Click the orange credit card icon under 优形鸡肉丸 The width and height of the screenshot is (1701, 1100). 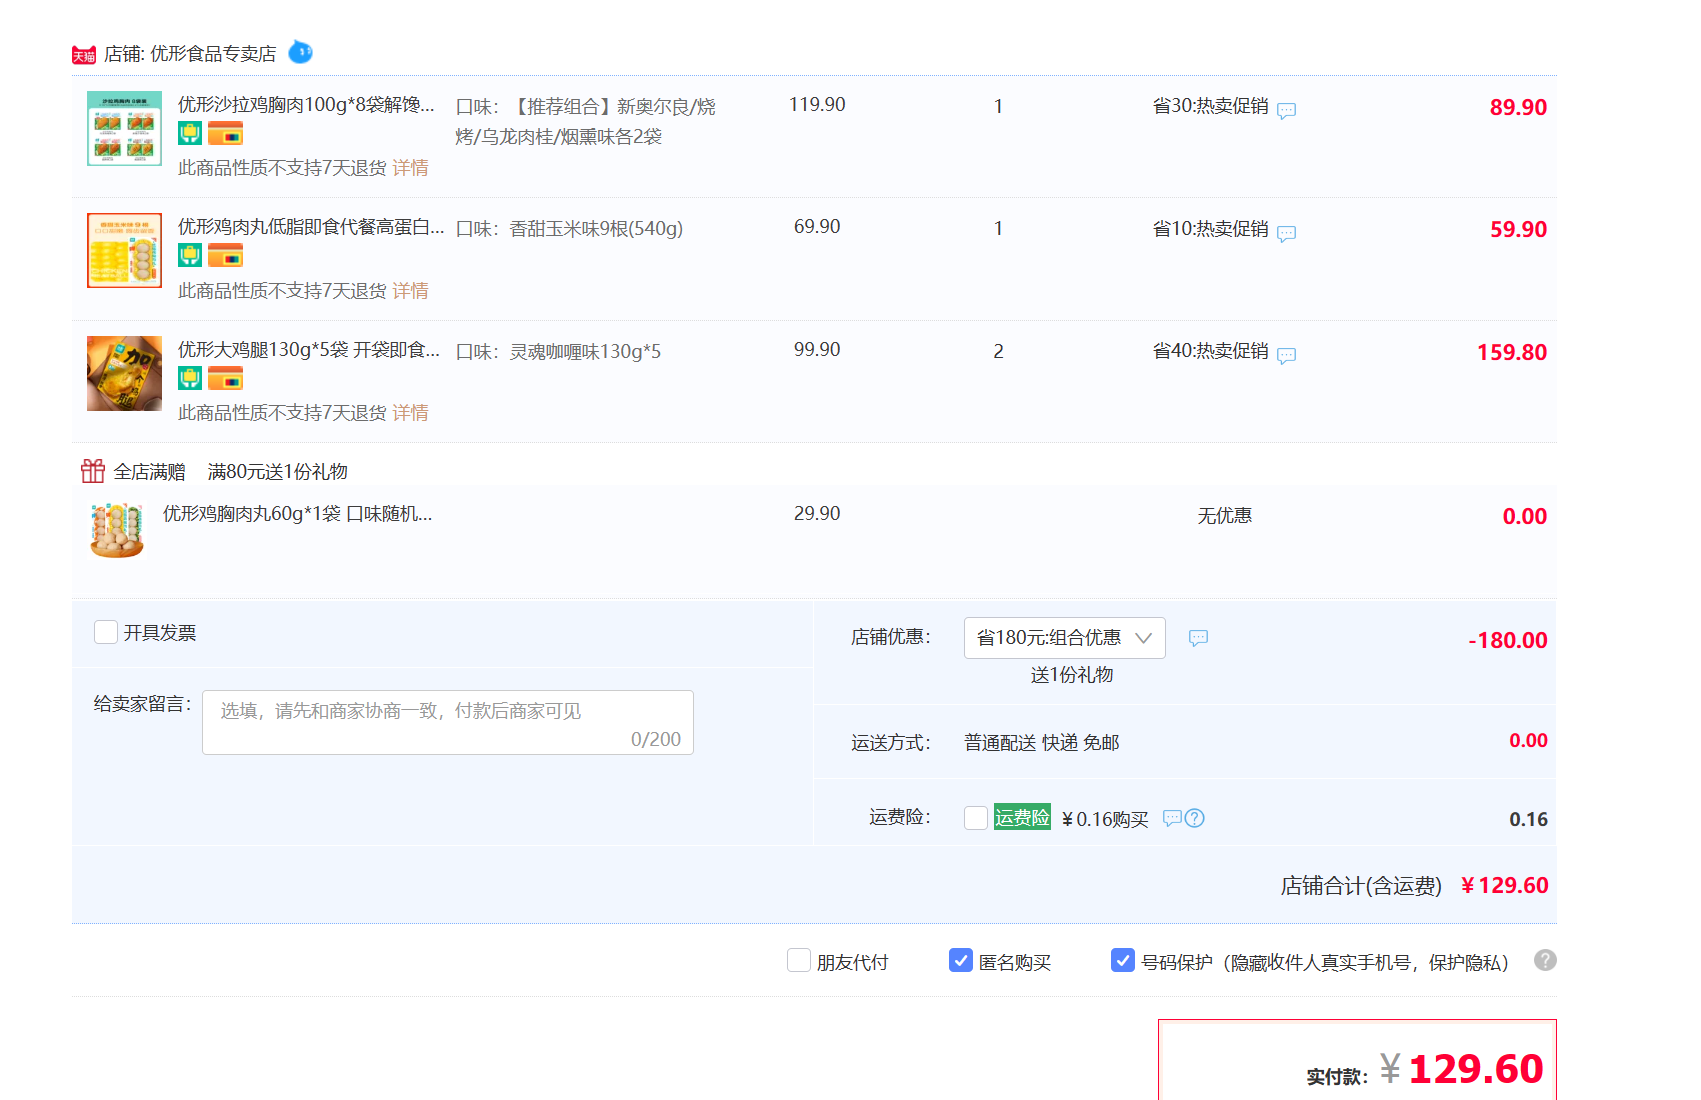coord(225,256)
